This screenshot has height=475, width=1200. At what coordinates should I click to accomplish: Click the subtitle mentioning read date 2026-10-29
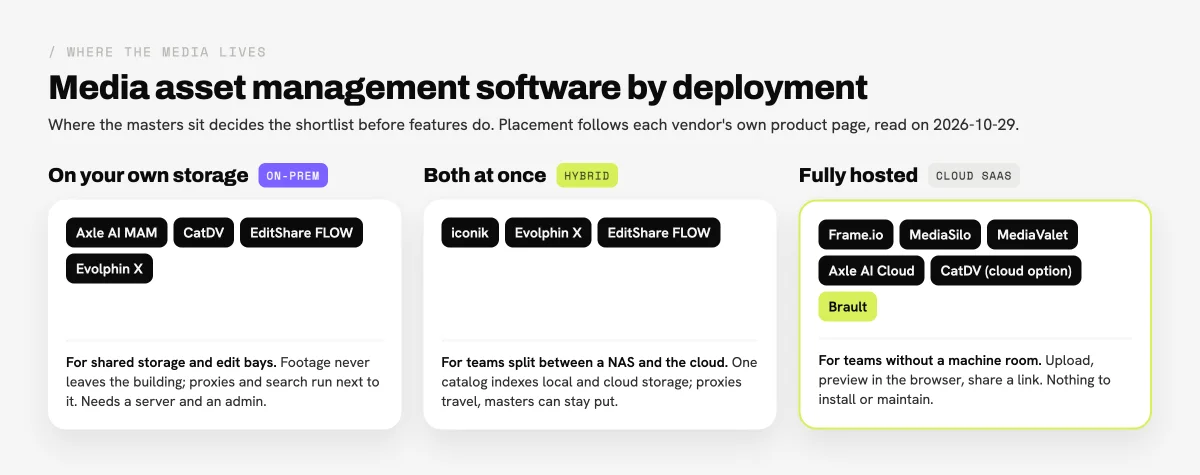coord(533,125)
